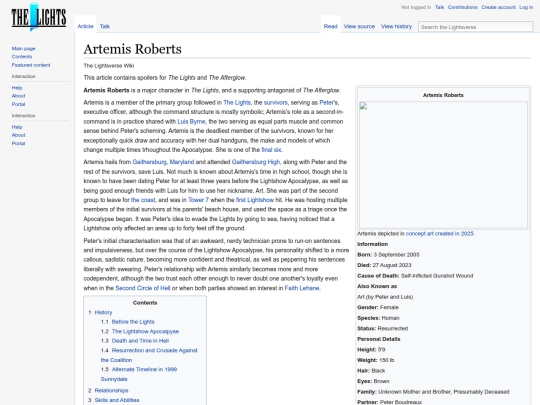The height and width of the screenshot is (405, 540).
Task: Jump to The Lightshow Apocalypse subsection
Action: 145,331
